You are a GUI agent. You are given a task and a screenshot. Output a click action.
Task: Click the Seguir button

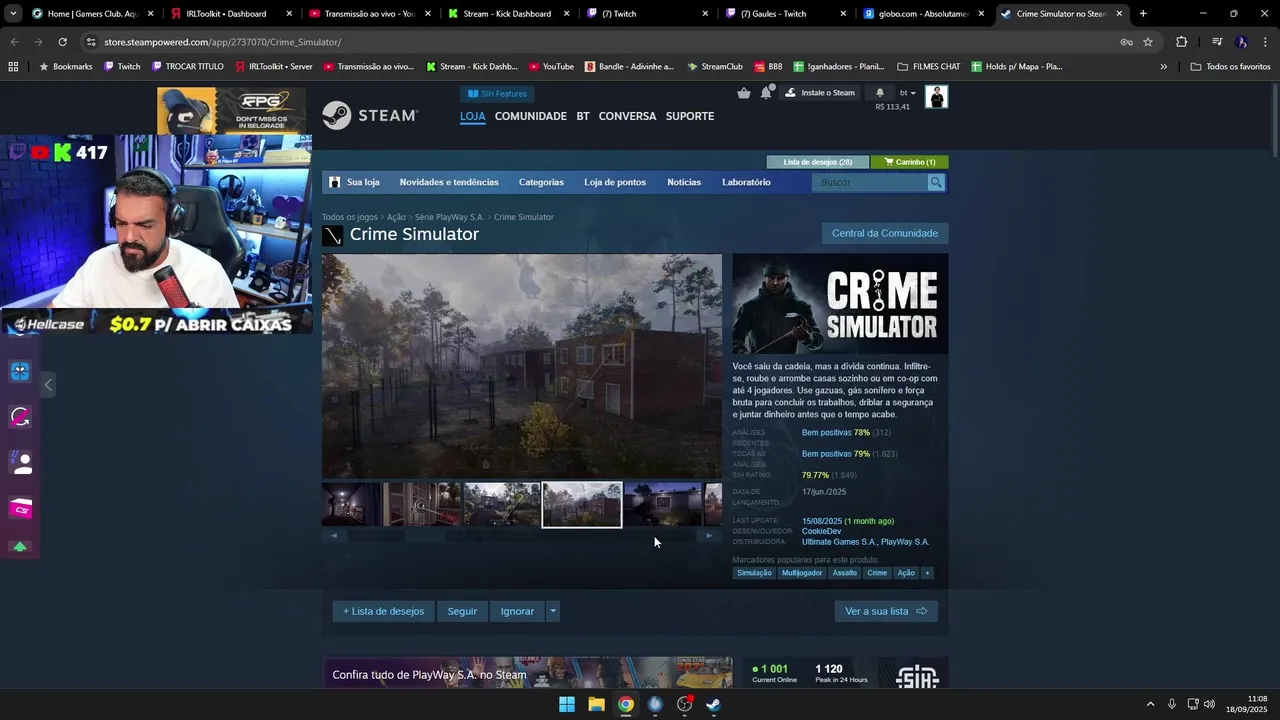pyautogui.click(x=462, y=611)
